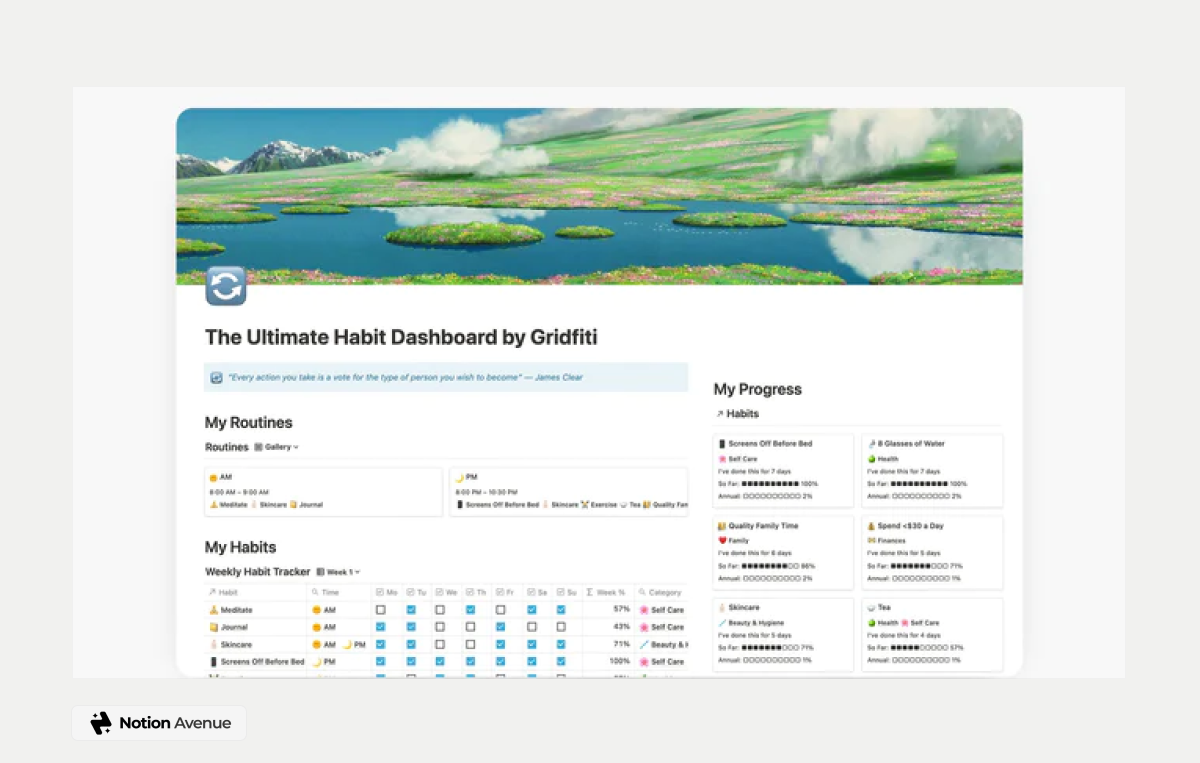The width and height of the screenshot is (1200, 763).
Task: Click the Meditate habit icon in tracker
Action: pos(213,610)
